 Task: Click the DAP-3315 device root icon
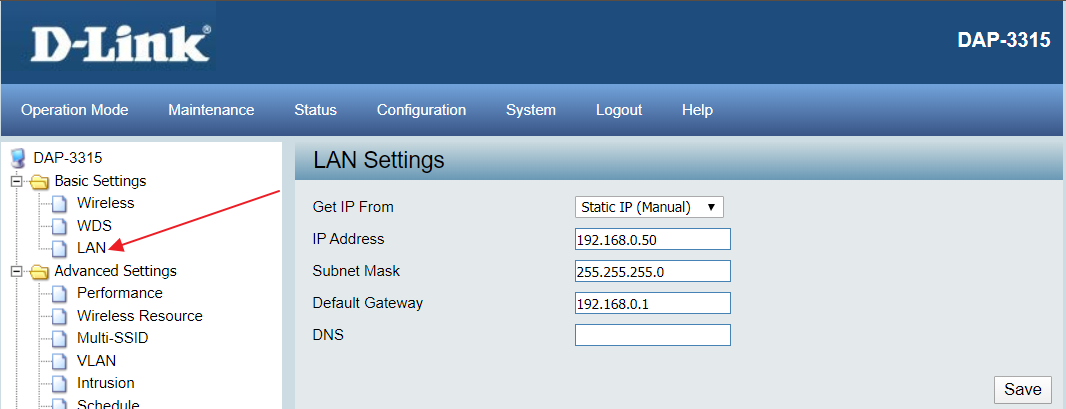[x=17, y=158]
